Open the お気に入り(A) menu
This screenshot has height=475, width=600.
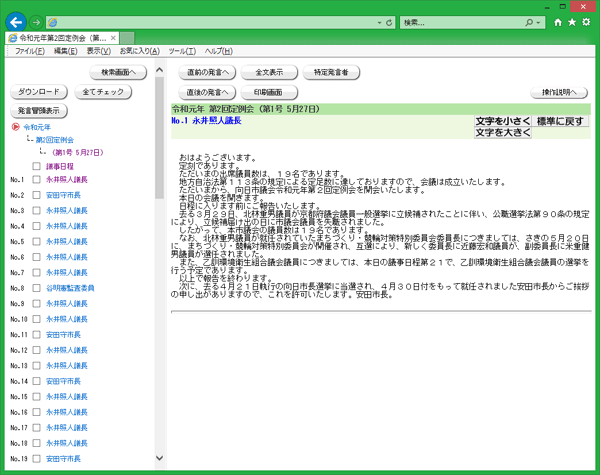point(140,51)
